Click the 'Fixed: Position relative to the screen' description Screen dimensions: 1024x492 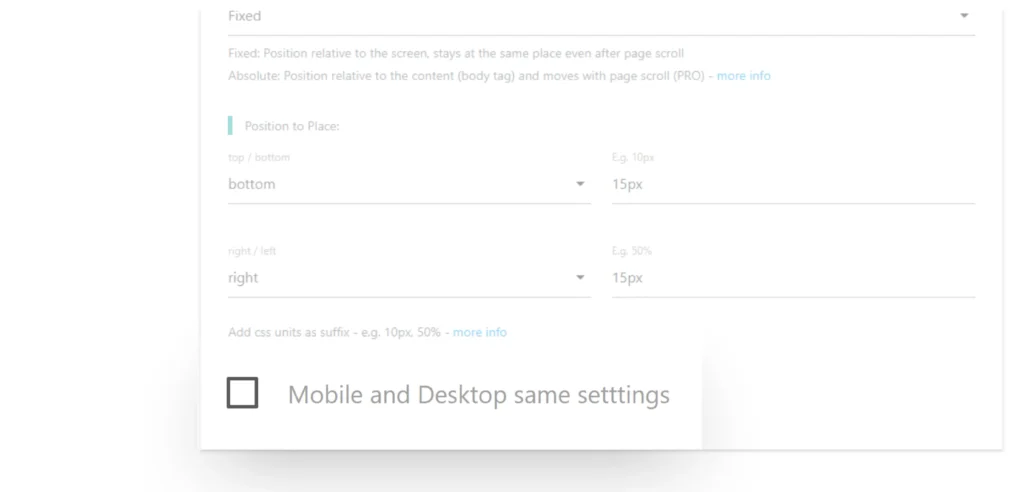(456, 53)
